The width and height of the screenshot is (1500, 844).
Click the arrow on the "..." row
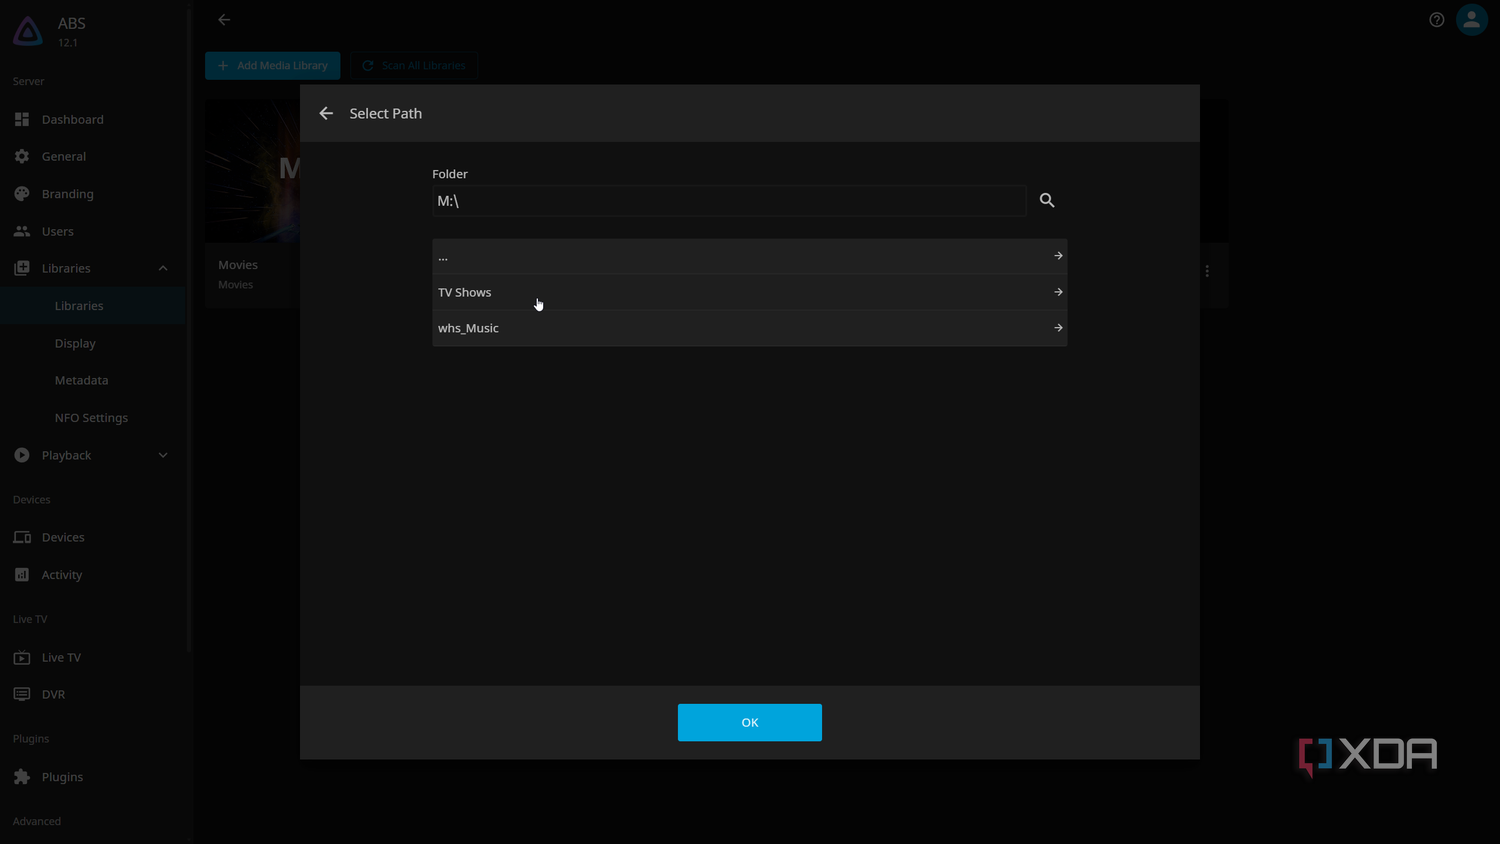1058,256
